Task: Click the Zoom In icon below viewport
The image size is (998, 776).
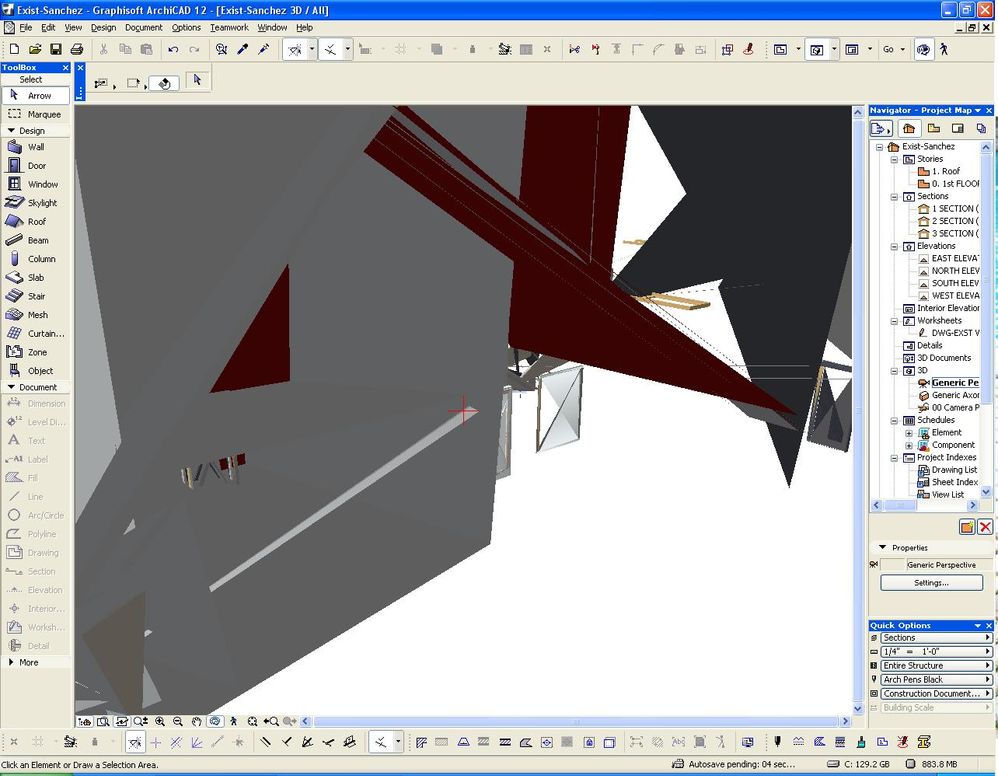Action: [160, 721]
